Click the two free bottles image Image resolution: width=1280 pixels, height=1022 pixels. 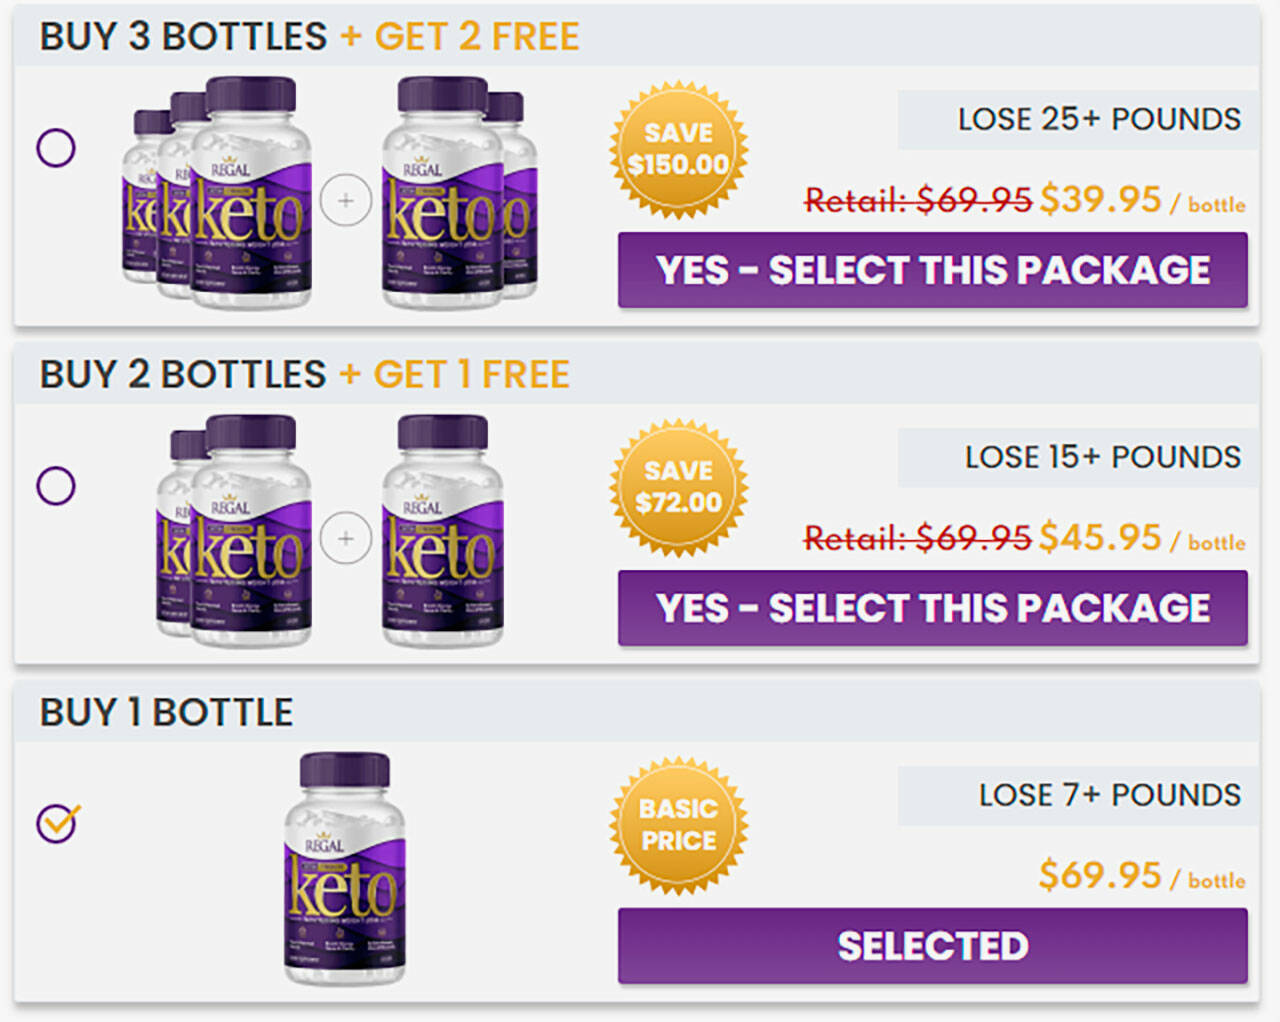tap(458, 193)
